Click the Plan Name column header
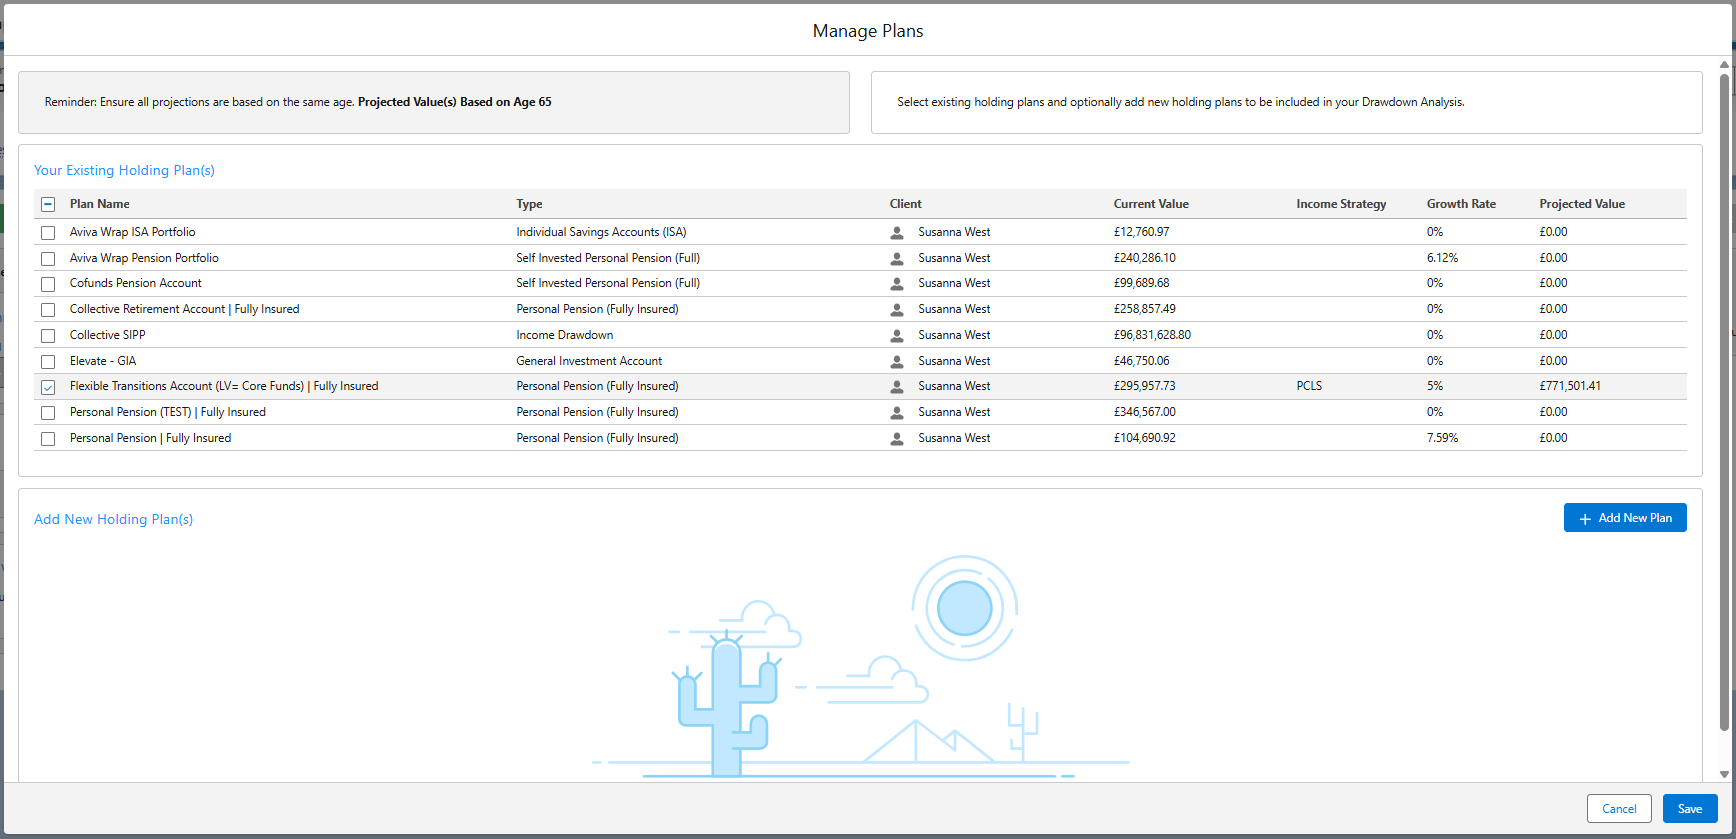Viewport: 1736px width, 839px height. (100, 204)
